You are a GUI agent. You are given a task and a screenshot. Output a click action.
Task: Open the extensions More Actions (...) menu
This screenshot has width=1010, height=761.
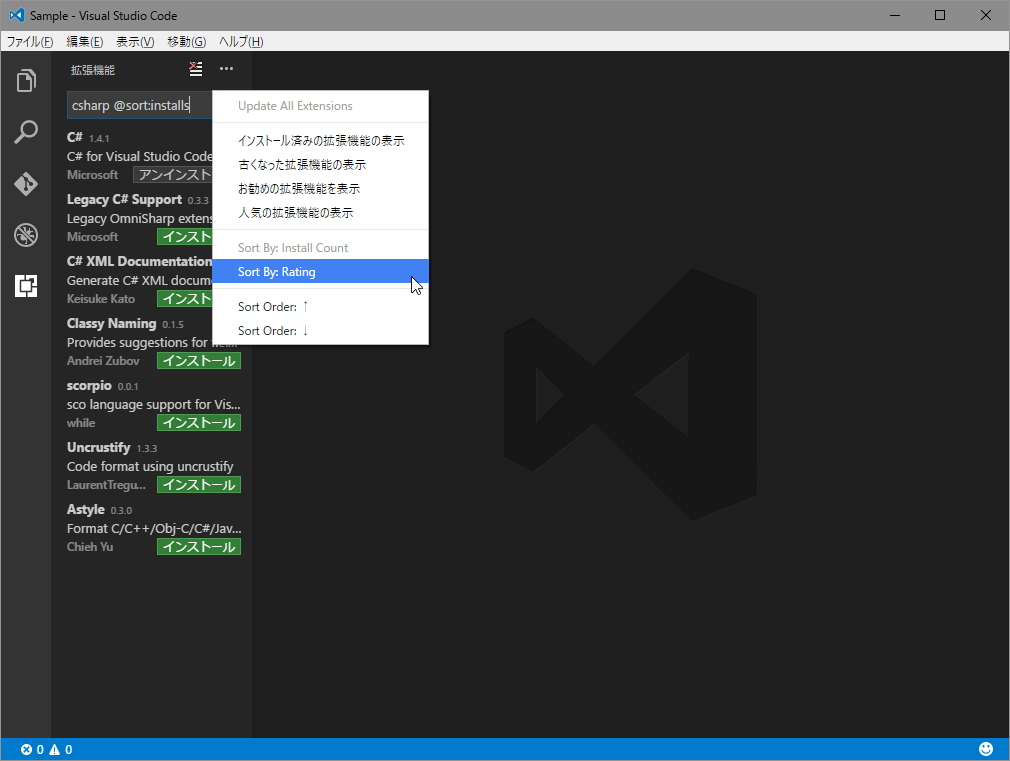tap(226, 69)
